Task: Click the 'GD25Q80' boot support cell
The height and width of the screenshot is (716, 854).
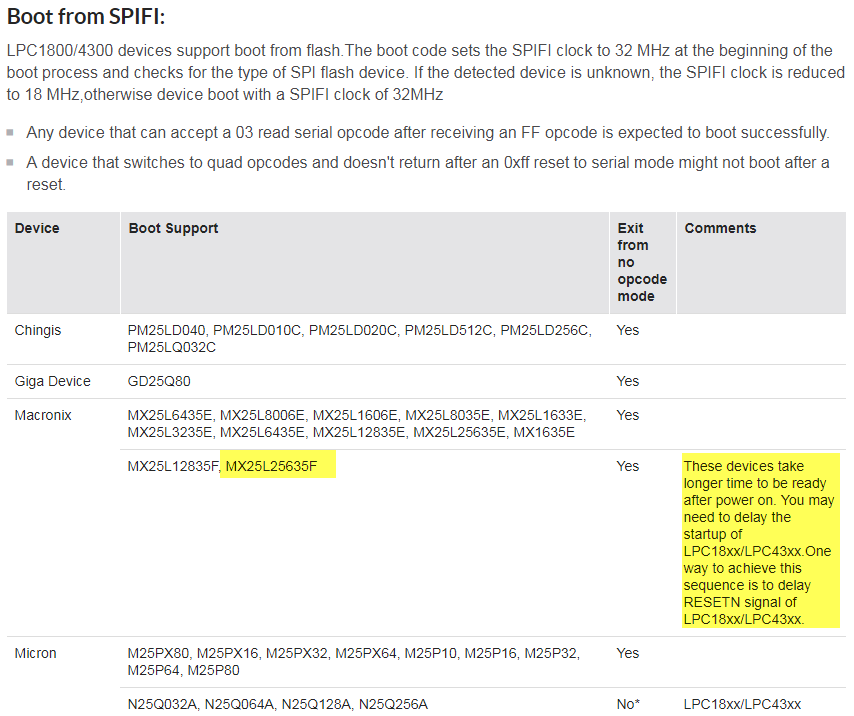Action: [x=159, y=381]
